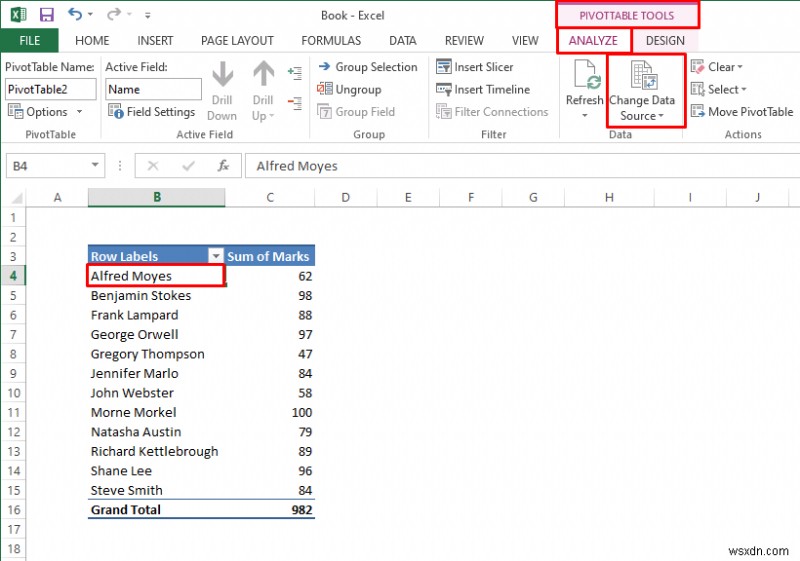This screenshot has width=800, height=561.
Task: Click the Ungroup command
Action: (x=349, y=89)
